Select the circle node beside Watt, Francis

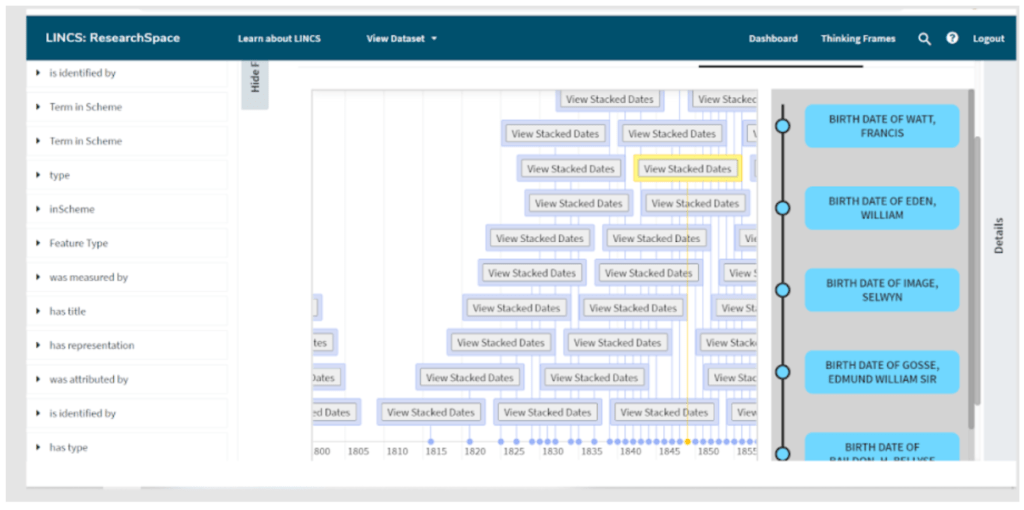point(783,126)
